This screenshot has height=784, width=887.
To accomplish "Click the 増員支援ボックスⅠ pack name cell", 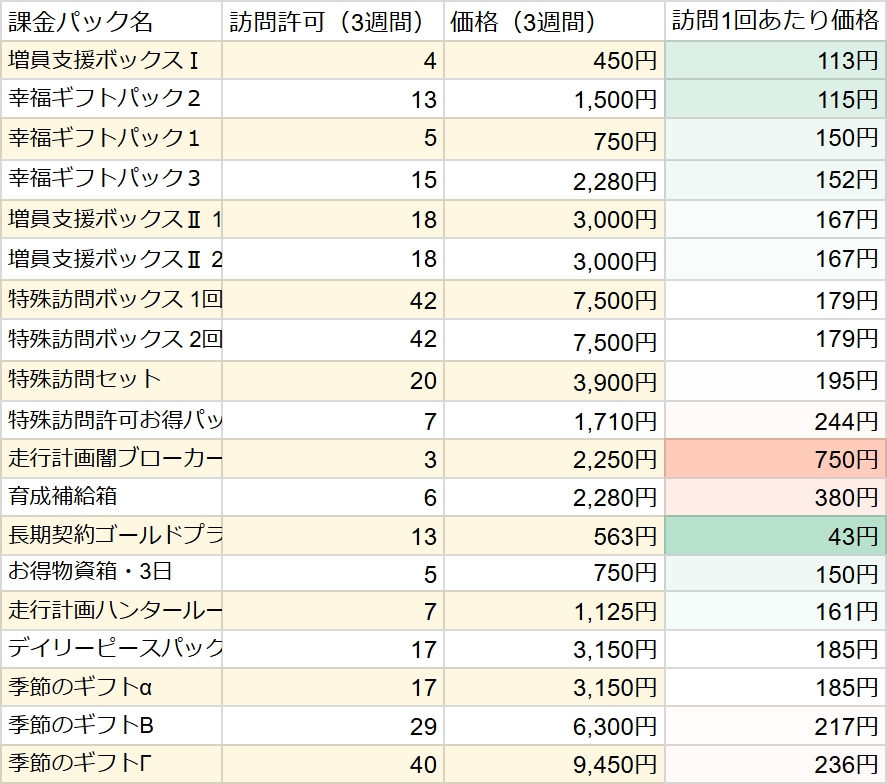I will click(110, 61).
